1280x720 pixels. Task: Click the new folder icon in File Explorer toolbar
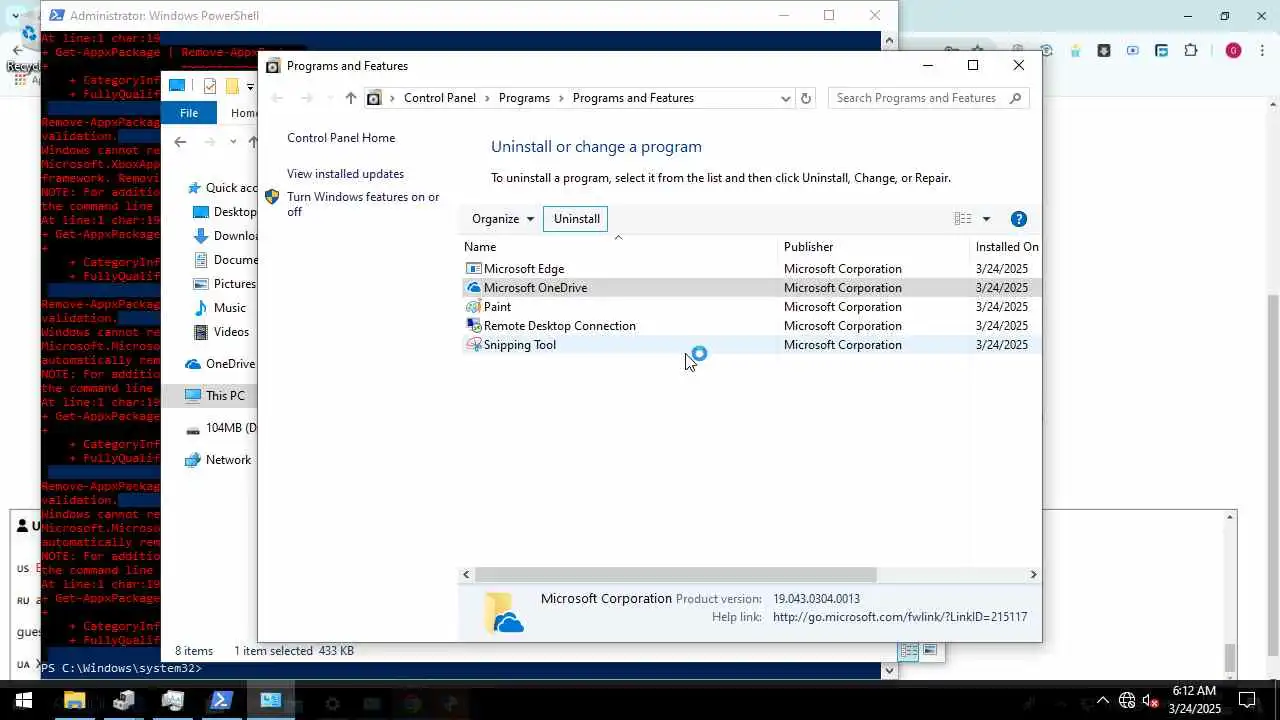tap(231, 86)
